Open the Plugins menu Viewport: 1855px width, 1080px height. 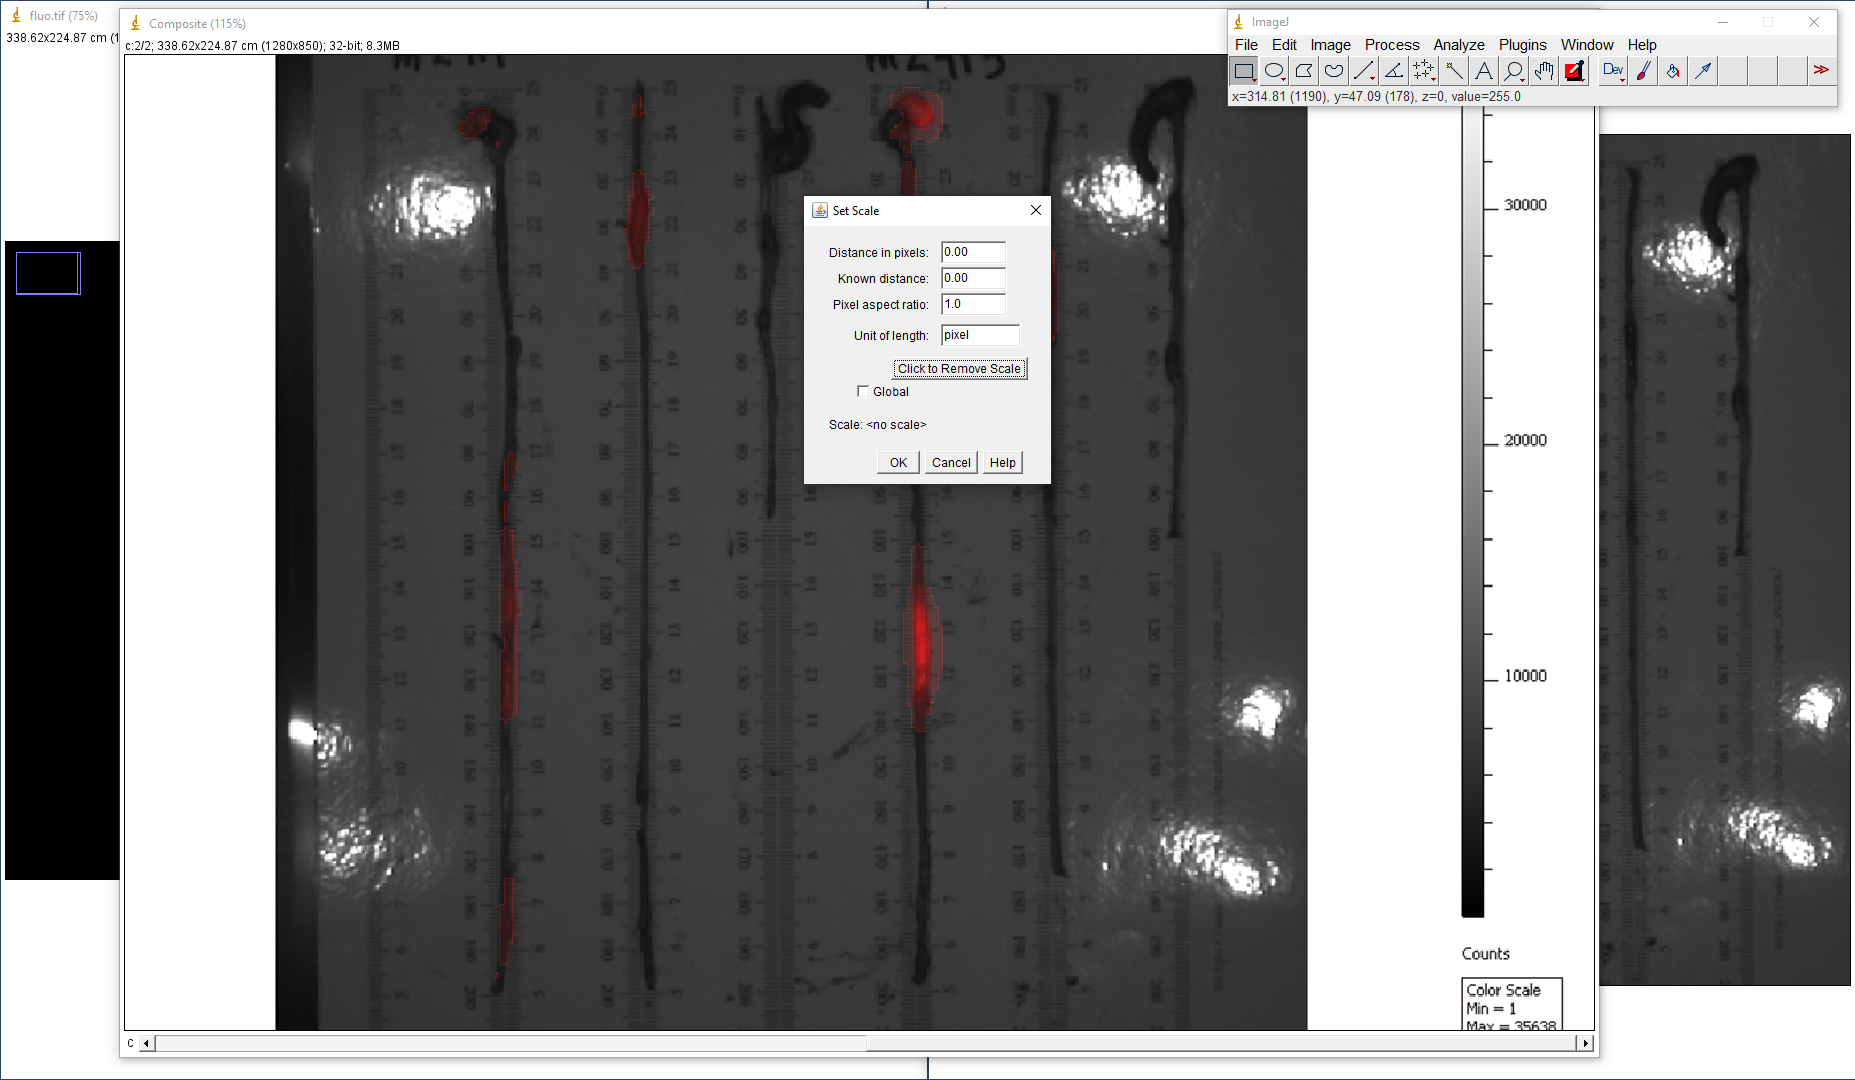pyautogui.click(x=1522, y=45)
